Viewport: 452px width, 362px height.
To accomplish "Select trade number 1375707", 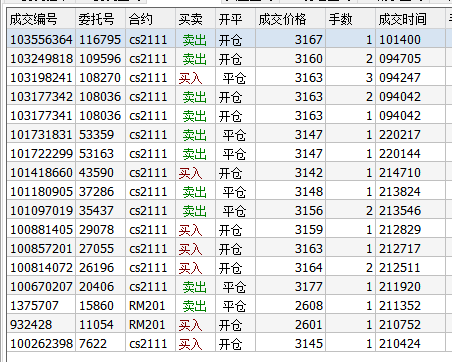I will coord(34,306).
